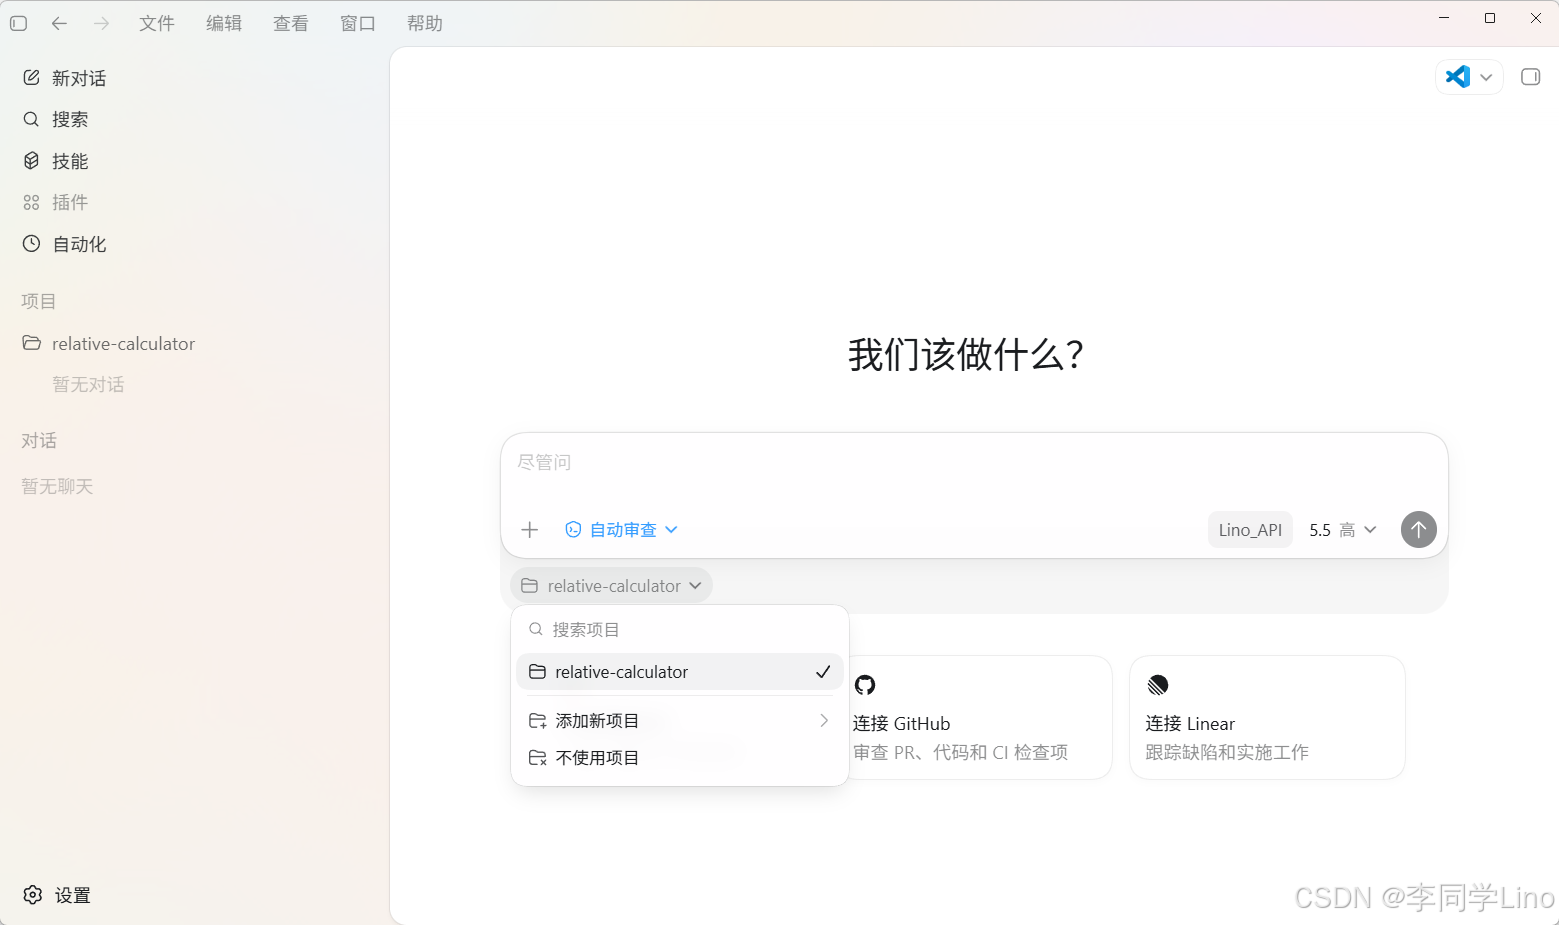Expand the 添加新项目 submenu

(680, 721)
